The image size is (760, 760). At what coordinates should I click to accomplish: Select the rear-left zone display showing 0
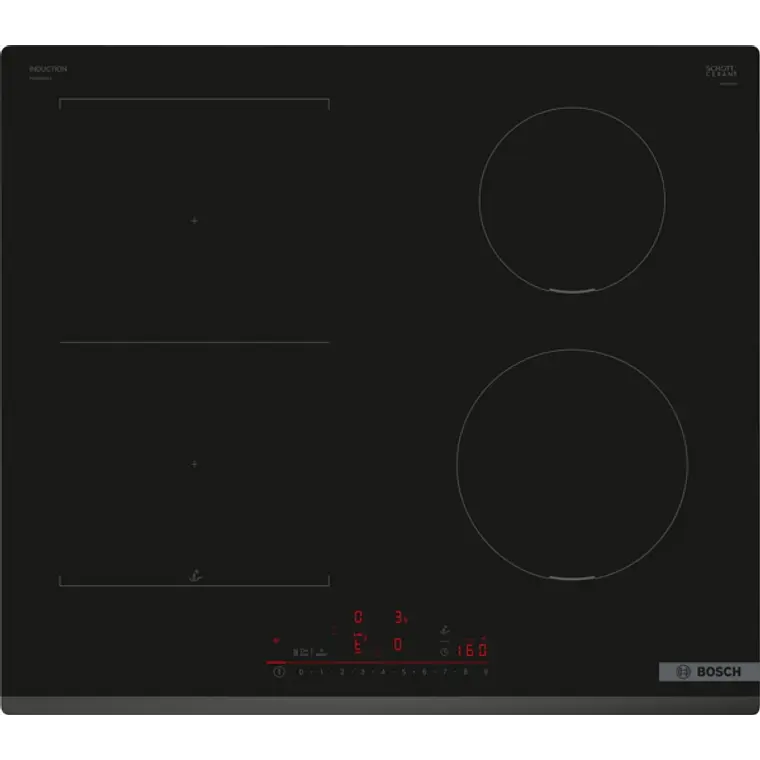(x=359, y=617)
